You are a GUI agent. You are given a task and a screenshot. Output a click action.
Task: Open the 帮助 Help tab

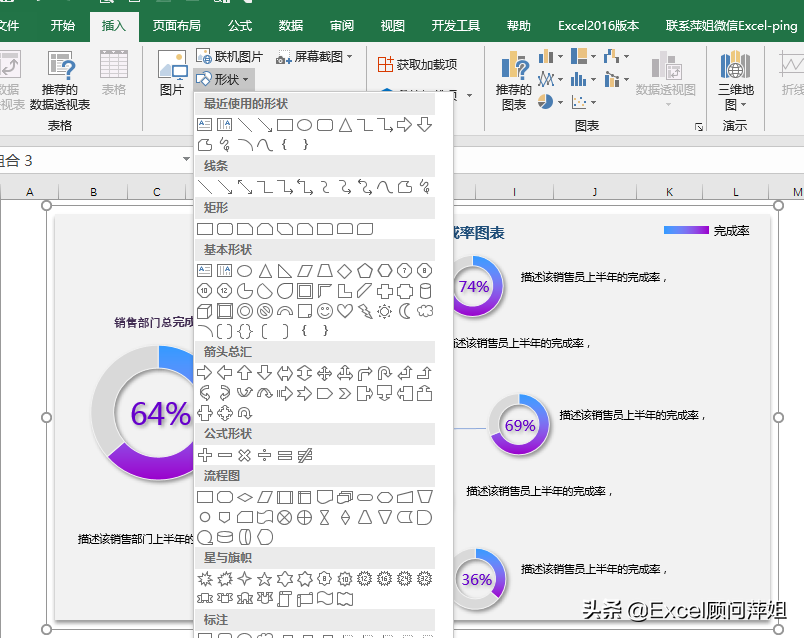[x=518, y=26]
